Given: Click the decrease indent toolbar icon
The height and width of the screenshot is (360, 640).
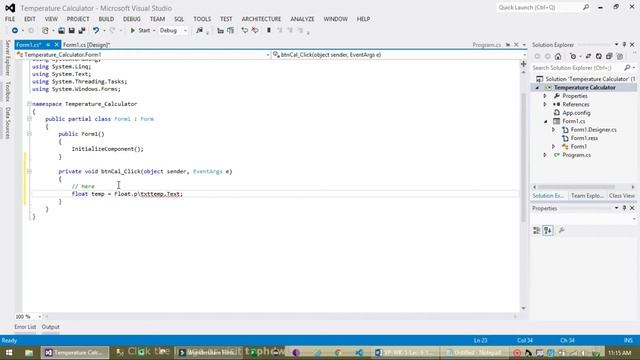Looking at the screenshot, I should coord(220,31).
